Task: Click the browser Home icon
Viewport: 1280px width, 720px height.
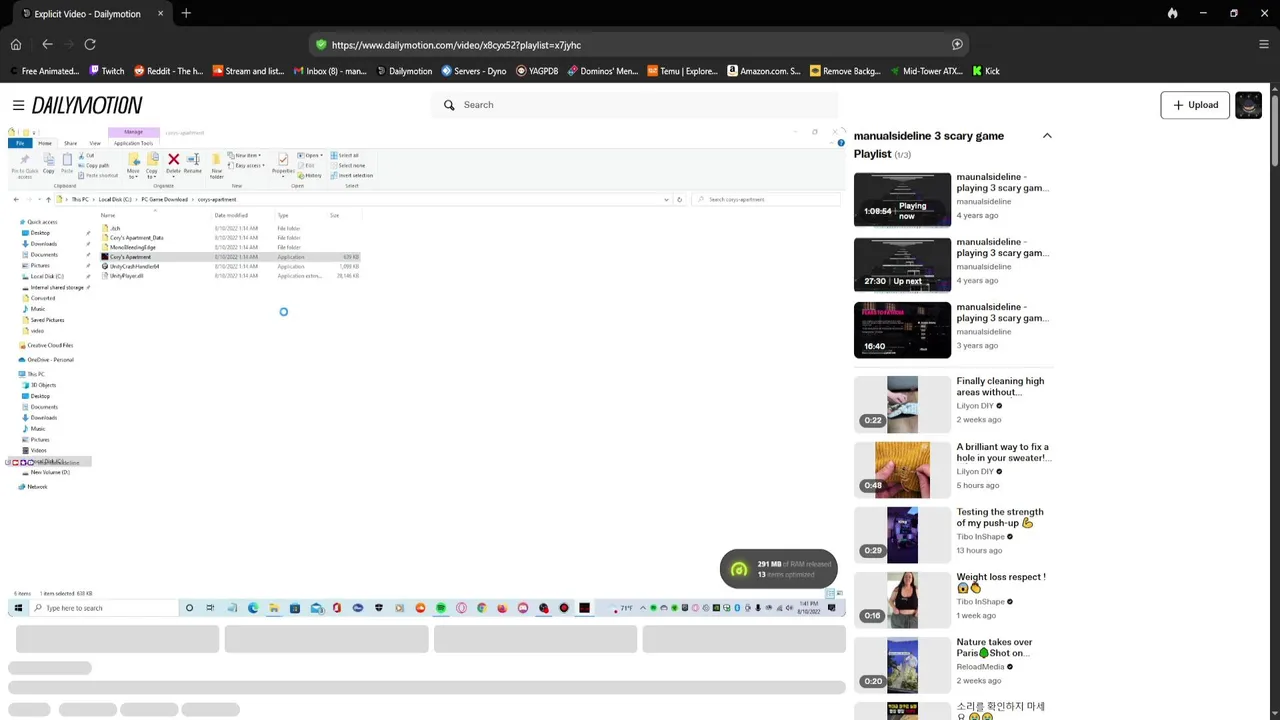Action: point(16,44)
